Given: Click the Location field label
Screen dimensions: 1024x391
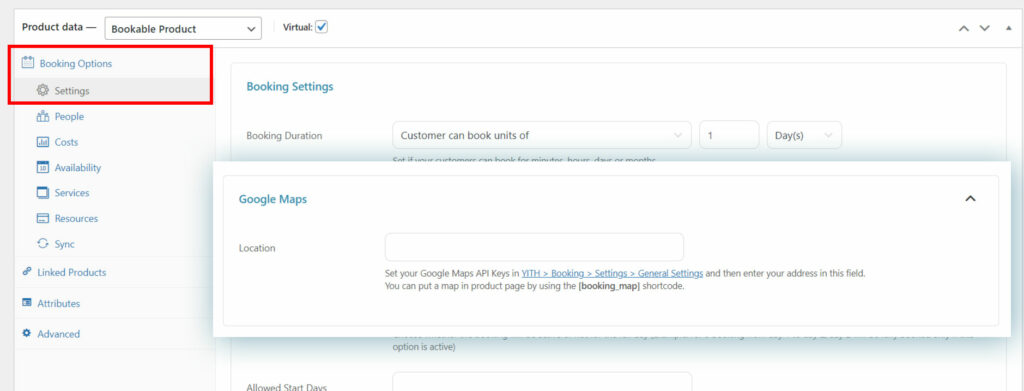Looking at the screenshot, I should click(x=257, y=248).
